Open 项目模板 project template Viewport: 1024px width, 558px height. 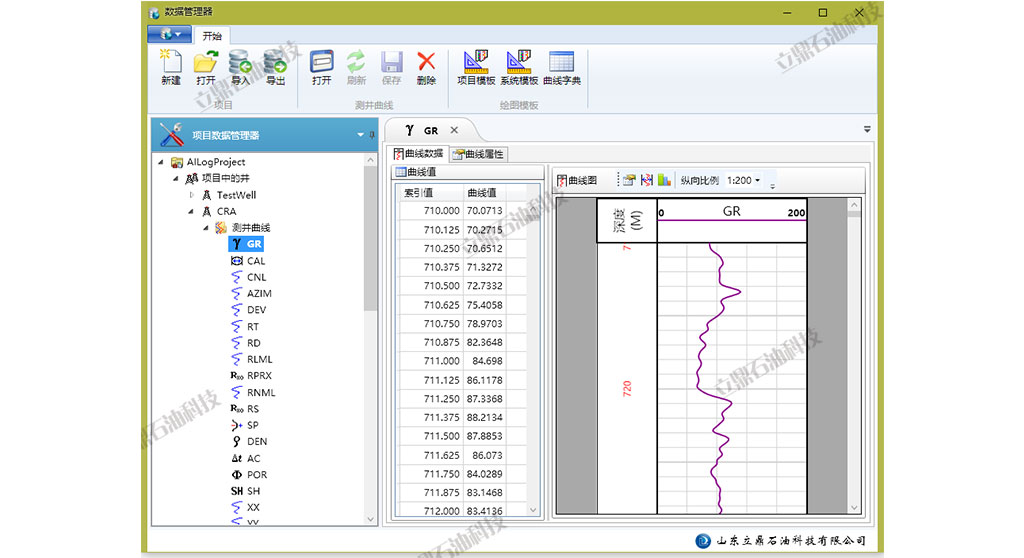(x=476, y=68)
